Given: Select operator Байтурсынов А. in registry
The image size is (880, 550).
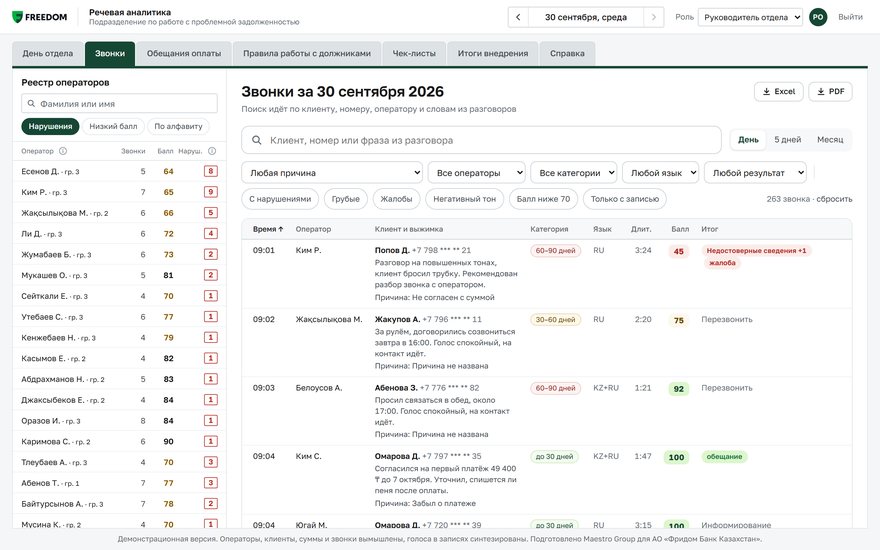Looking at the screenshot, I should pyautogui.click(x=119, y=503).
